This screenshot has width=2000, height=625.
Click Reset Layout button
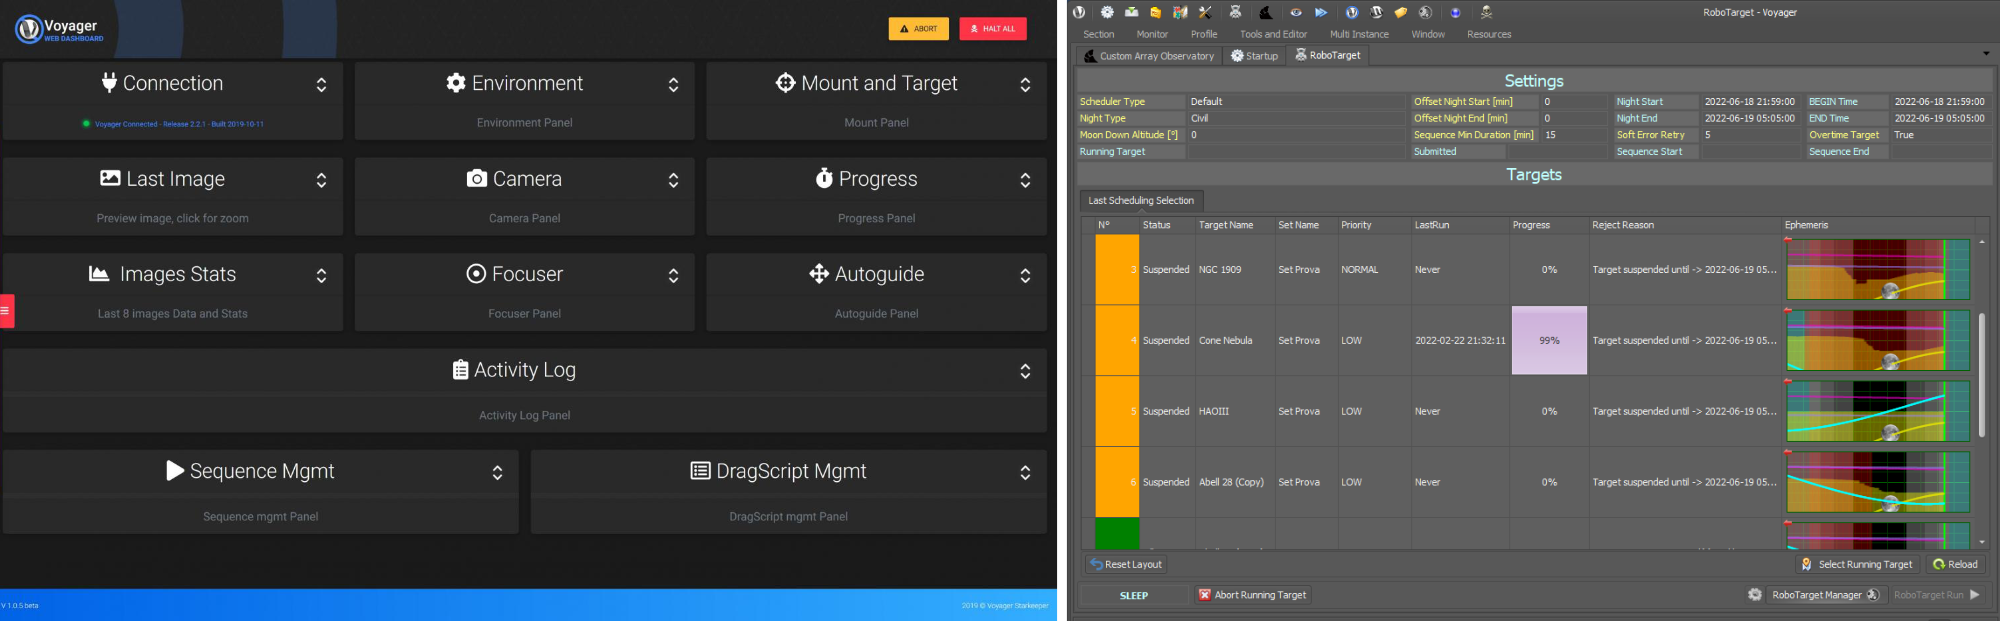pyautogui.click(x=1126, y=564)
